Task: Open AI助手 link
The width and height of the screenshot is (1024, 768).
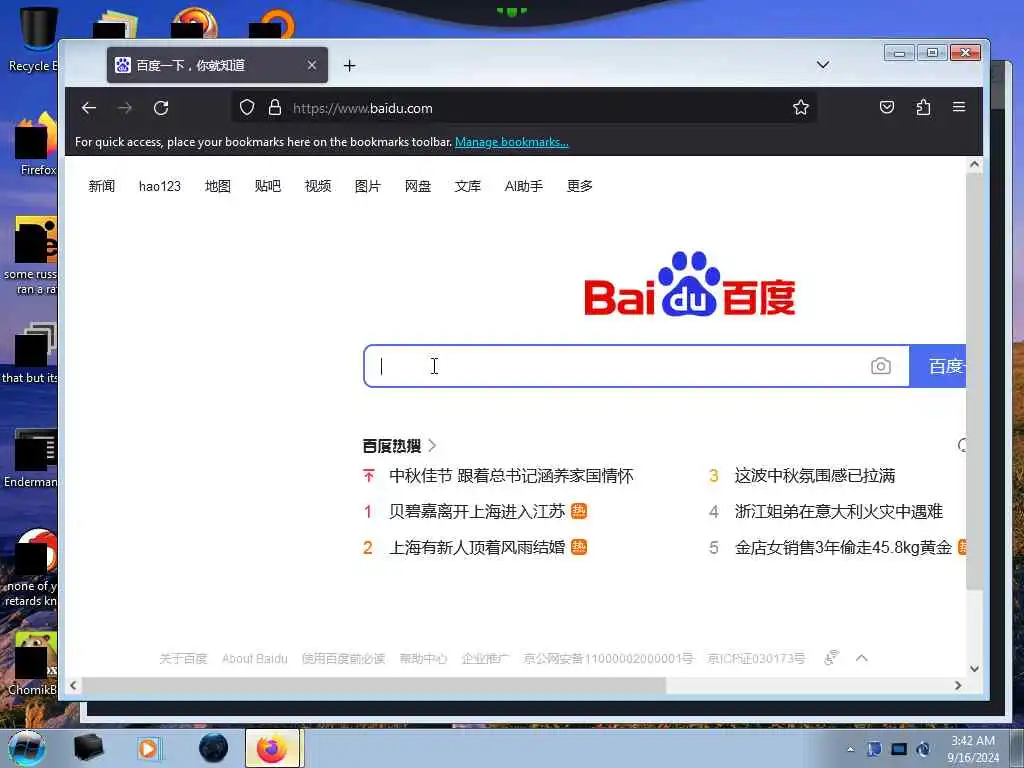Action: point(524,186)
